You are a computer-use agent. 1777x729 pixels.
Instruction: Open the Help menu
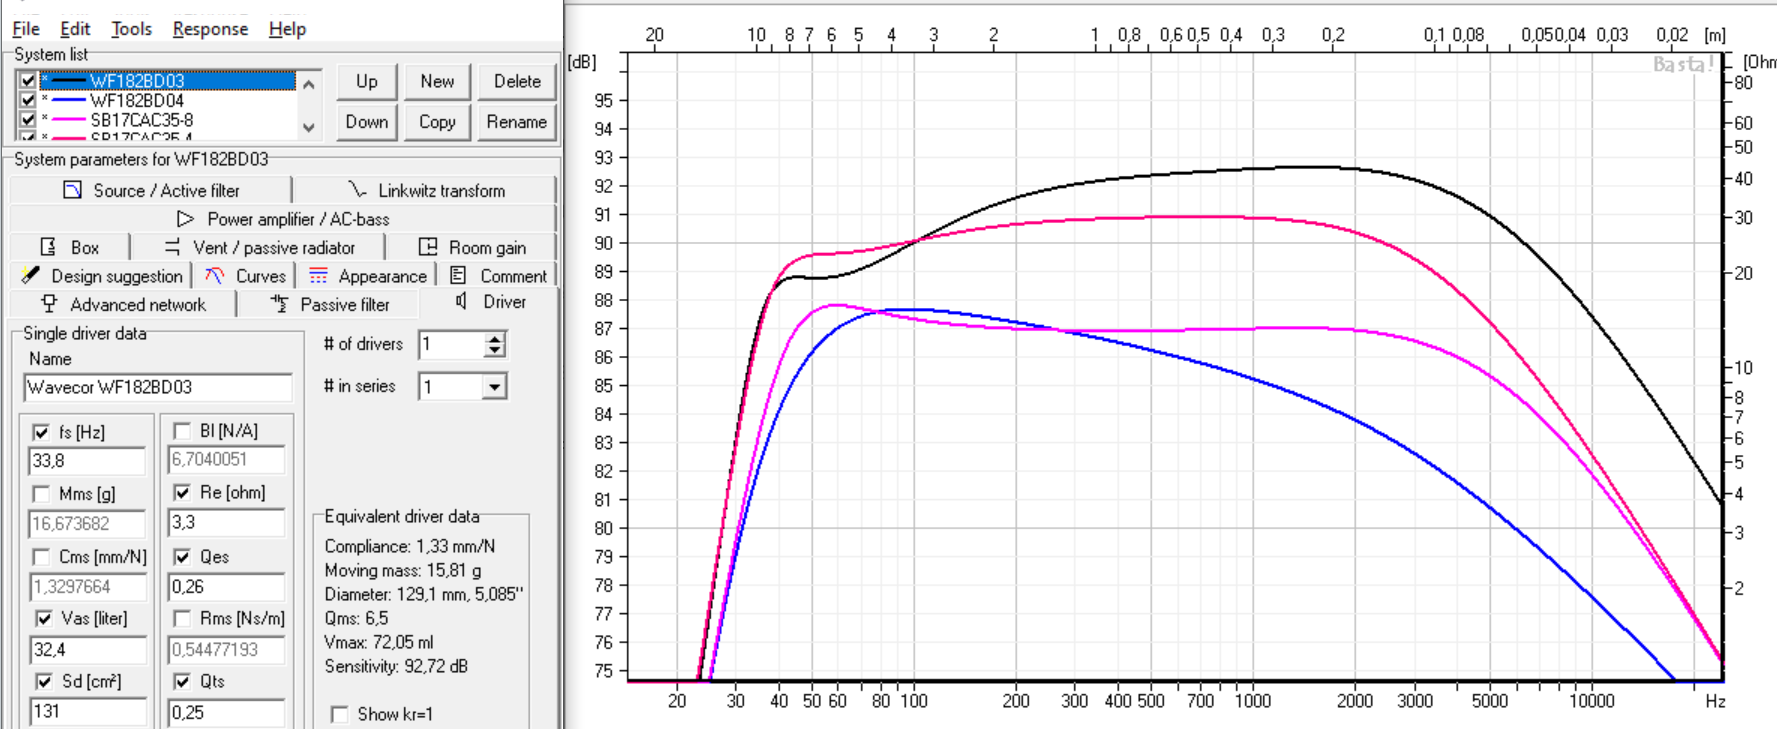[x=287, y=29]
